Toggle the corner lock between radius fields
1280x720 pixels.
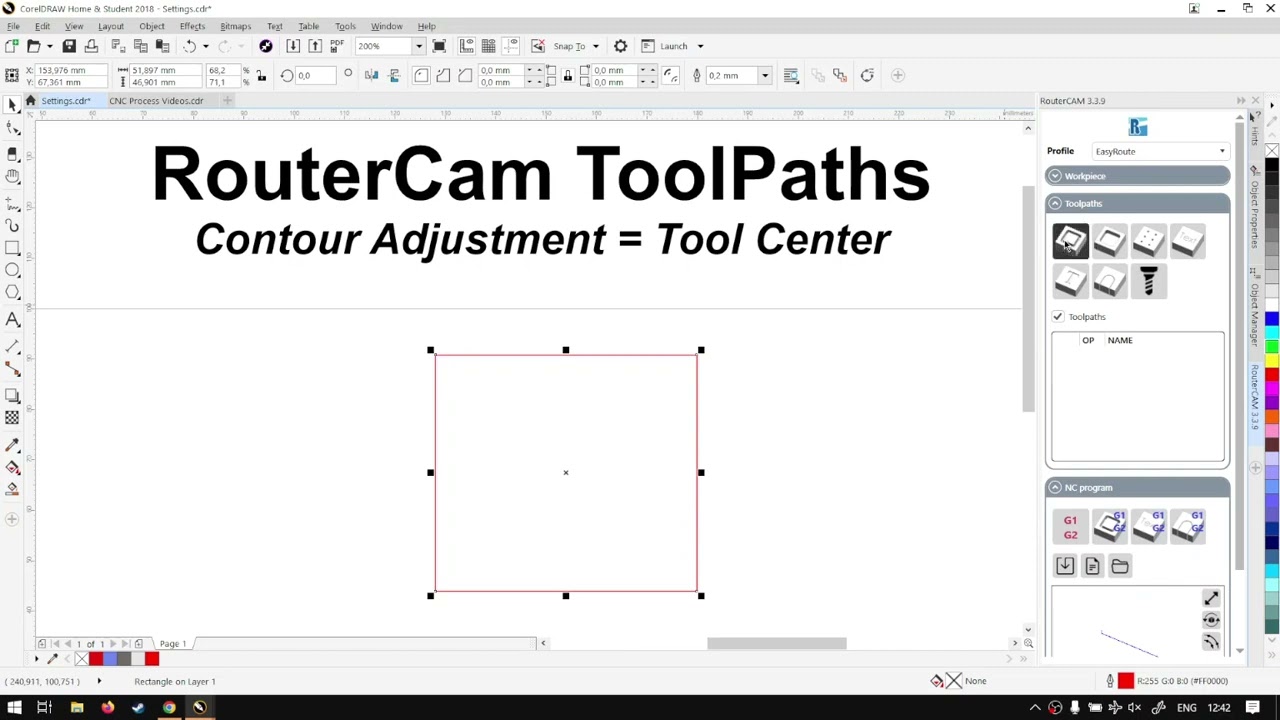pos(567,76)
